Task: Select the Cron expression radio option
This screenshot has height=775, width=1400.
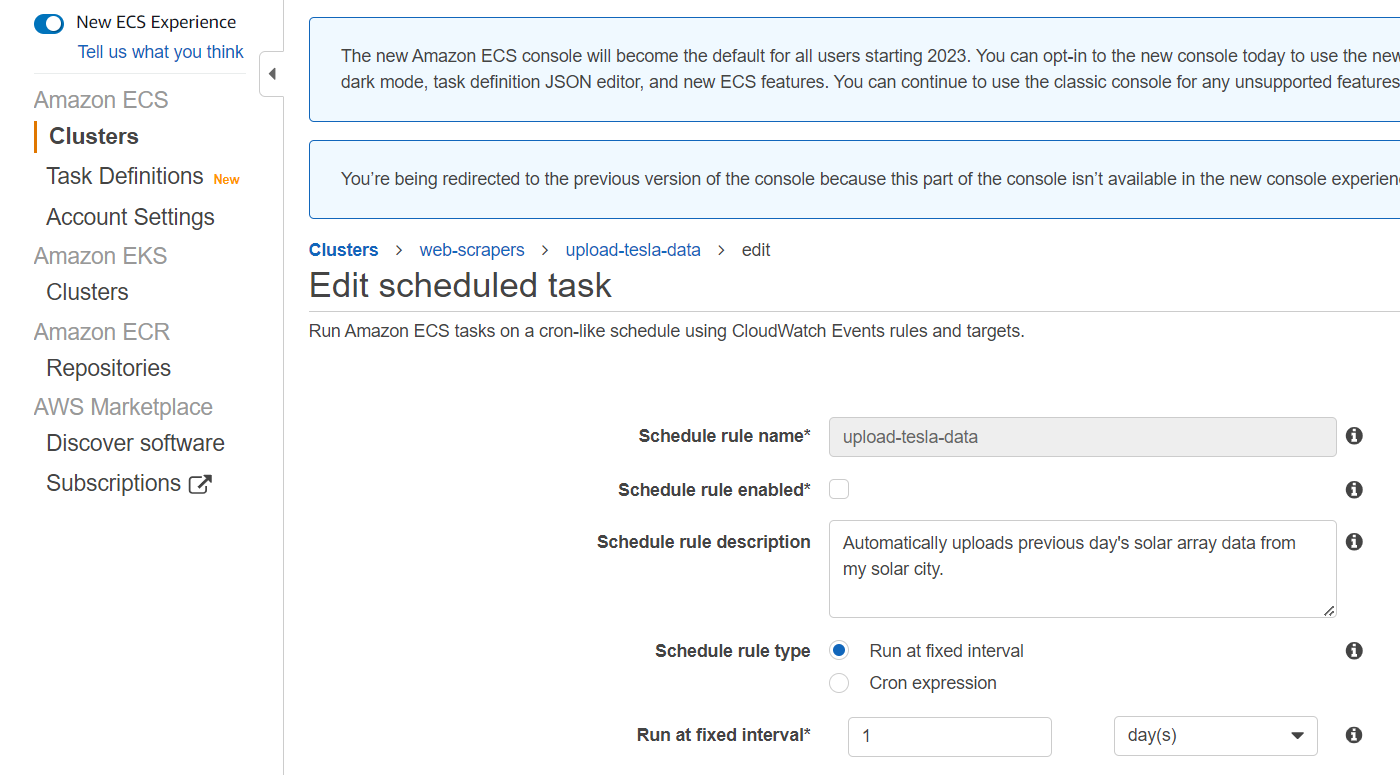Action: 839,683
